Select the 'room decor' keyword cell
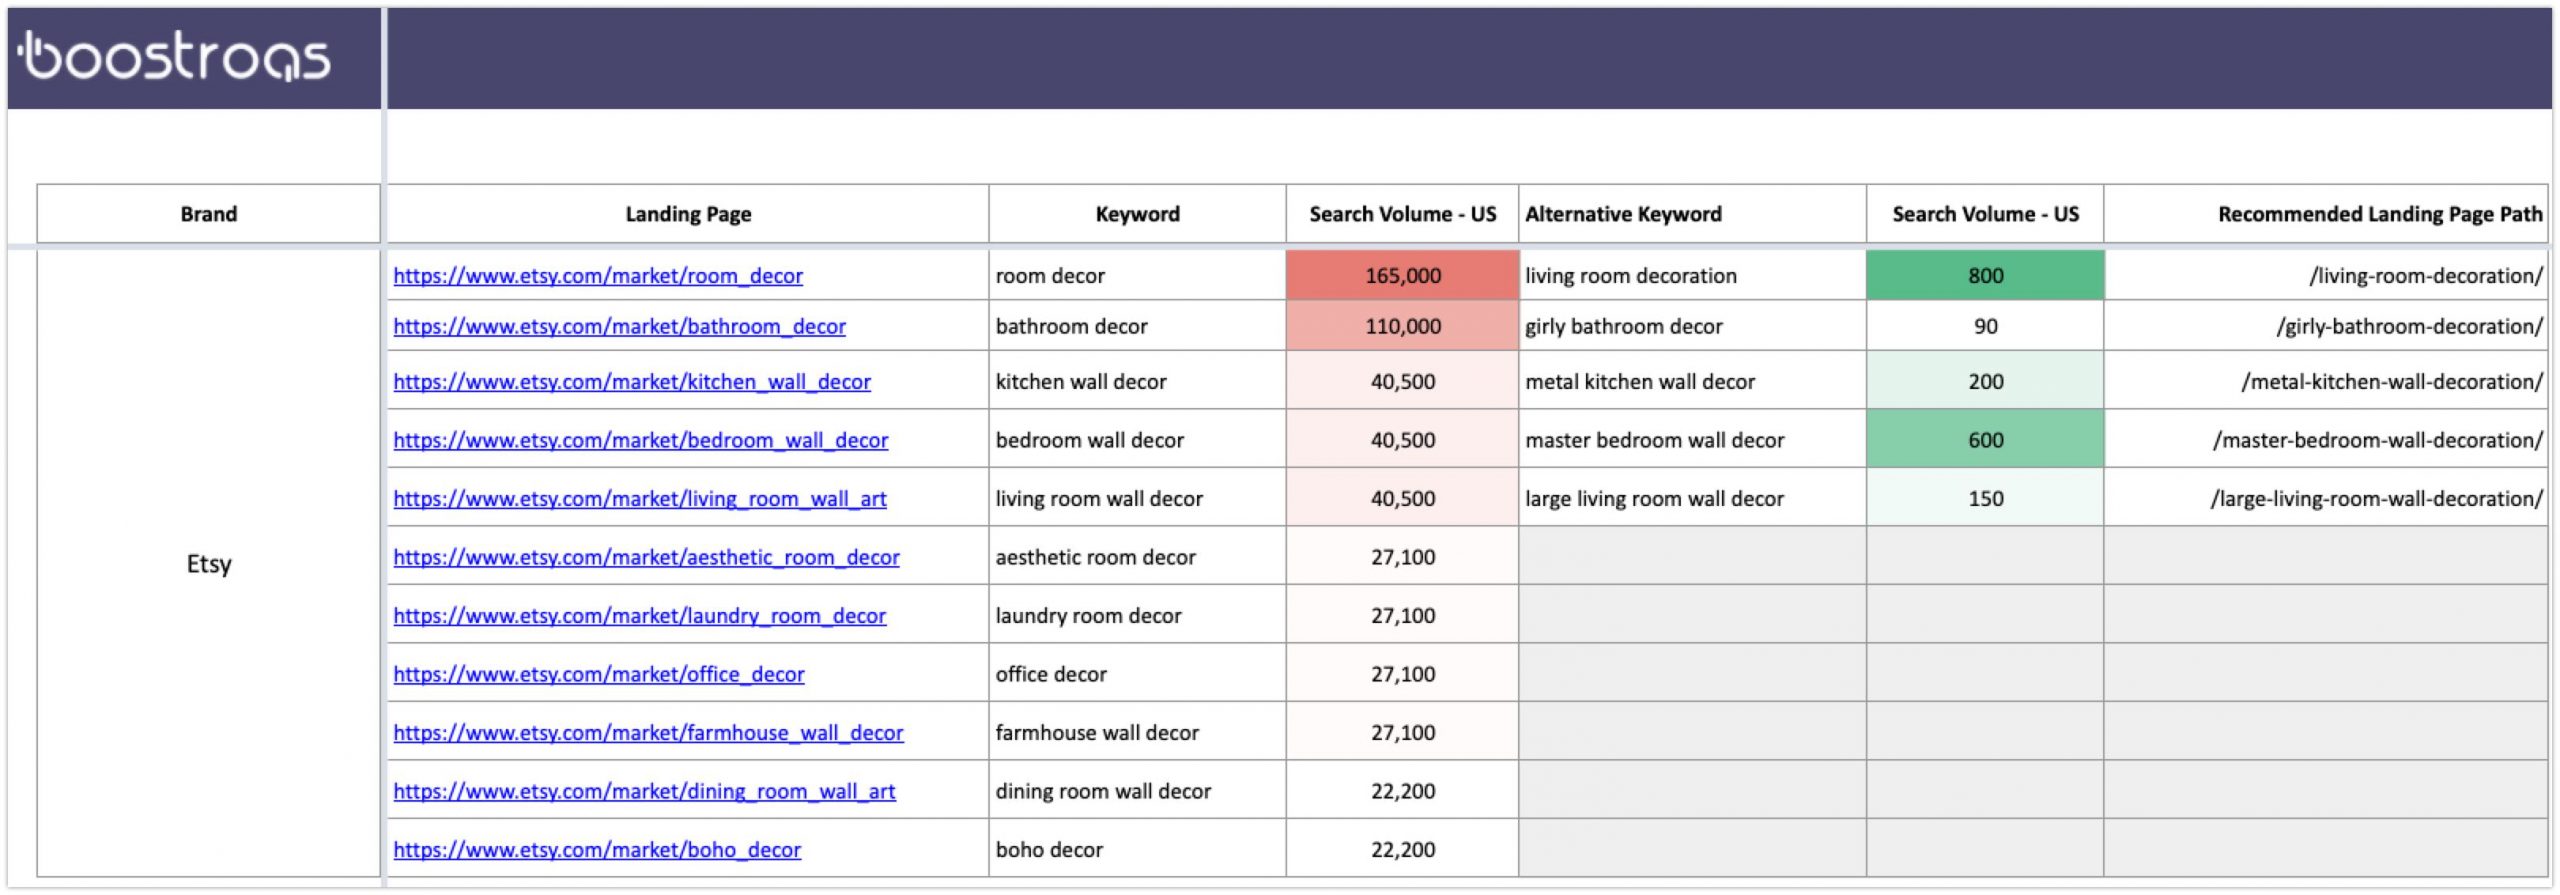The image size is (2560, 895). 1137,276
